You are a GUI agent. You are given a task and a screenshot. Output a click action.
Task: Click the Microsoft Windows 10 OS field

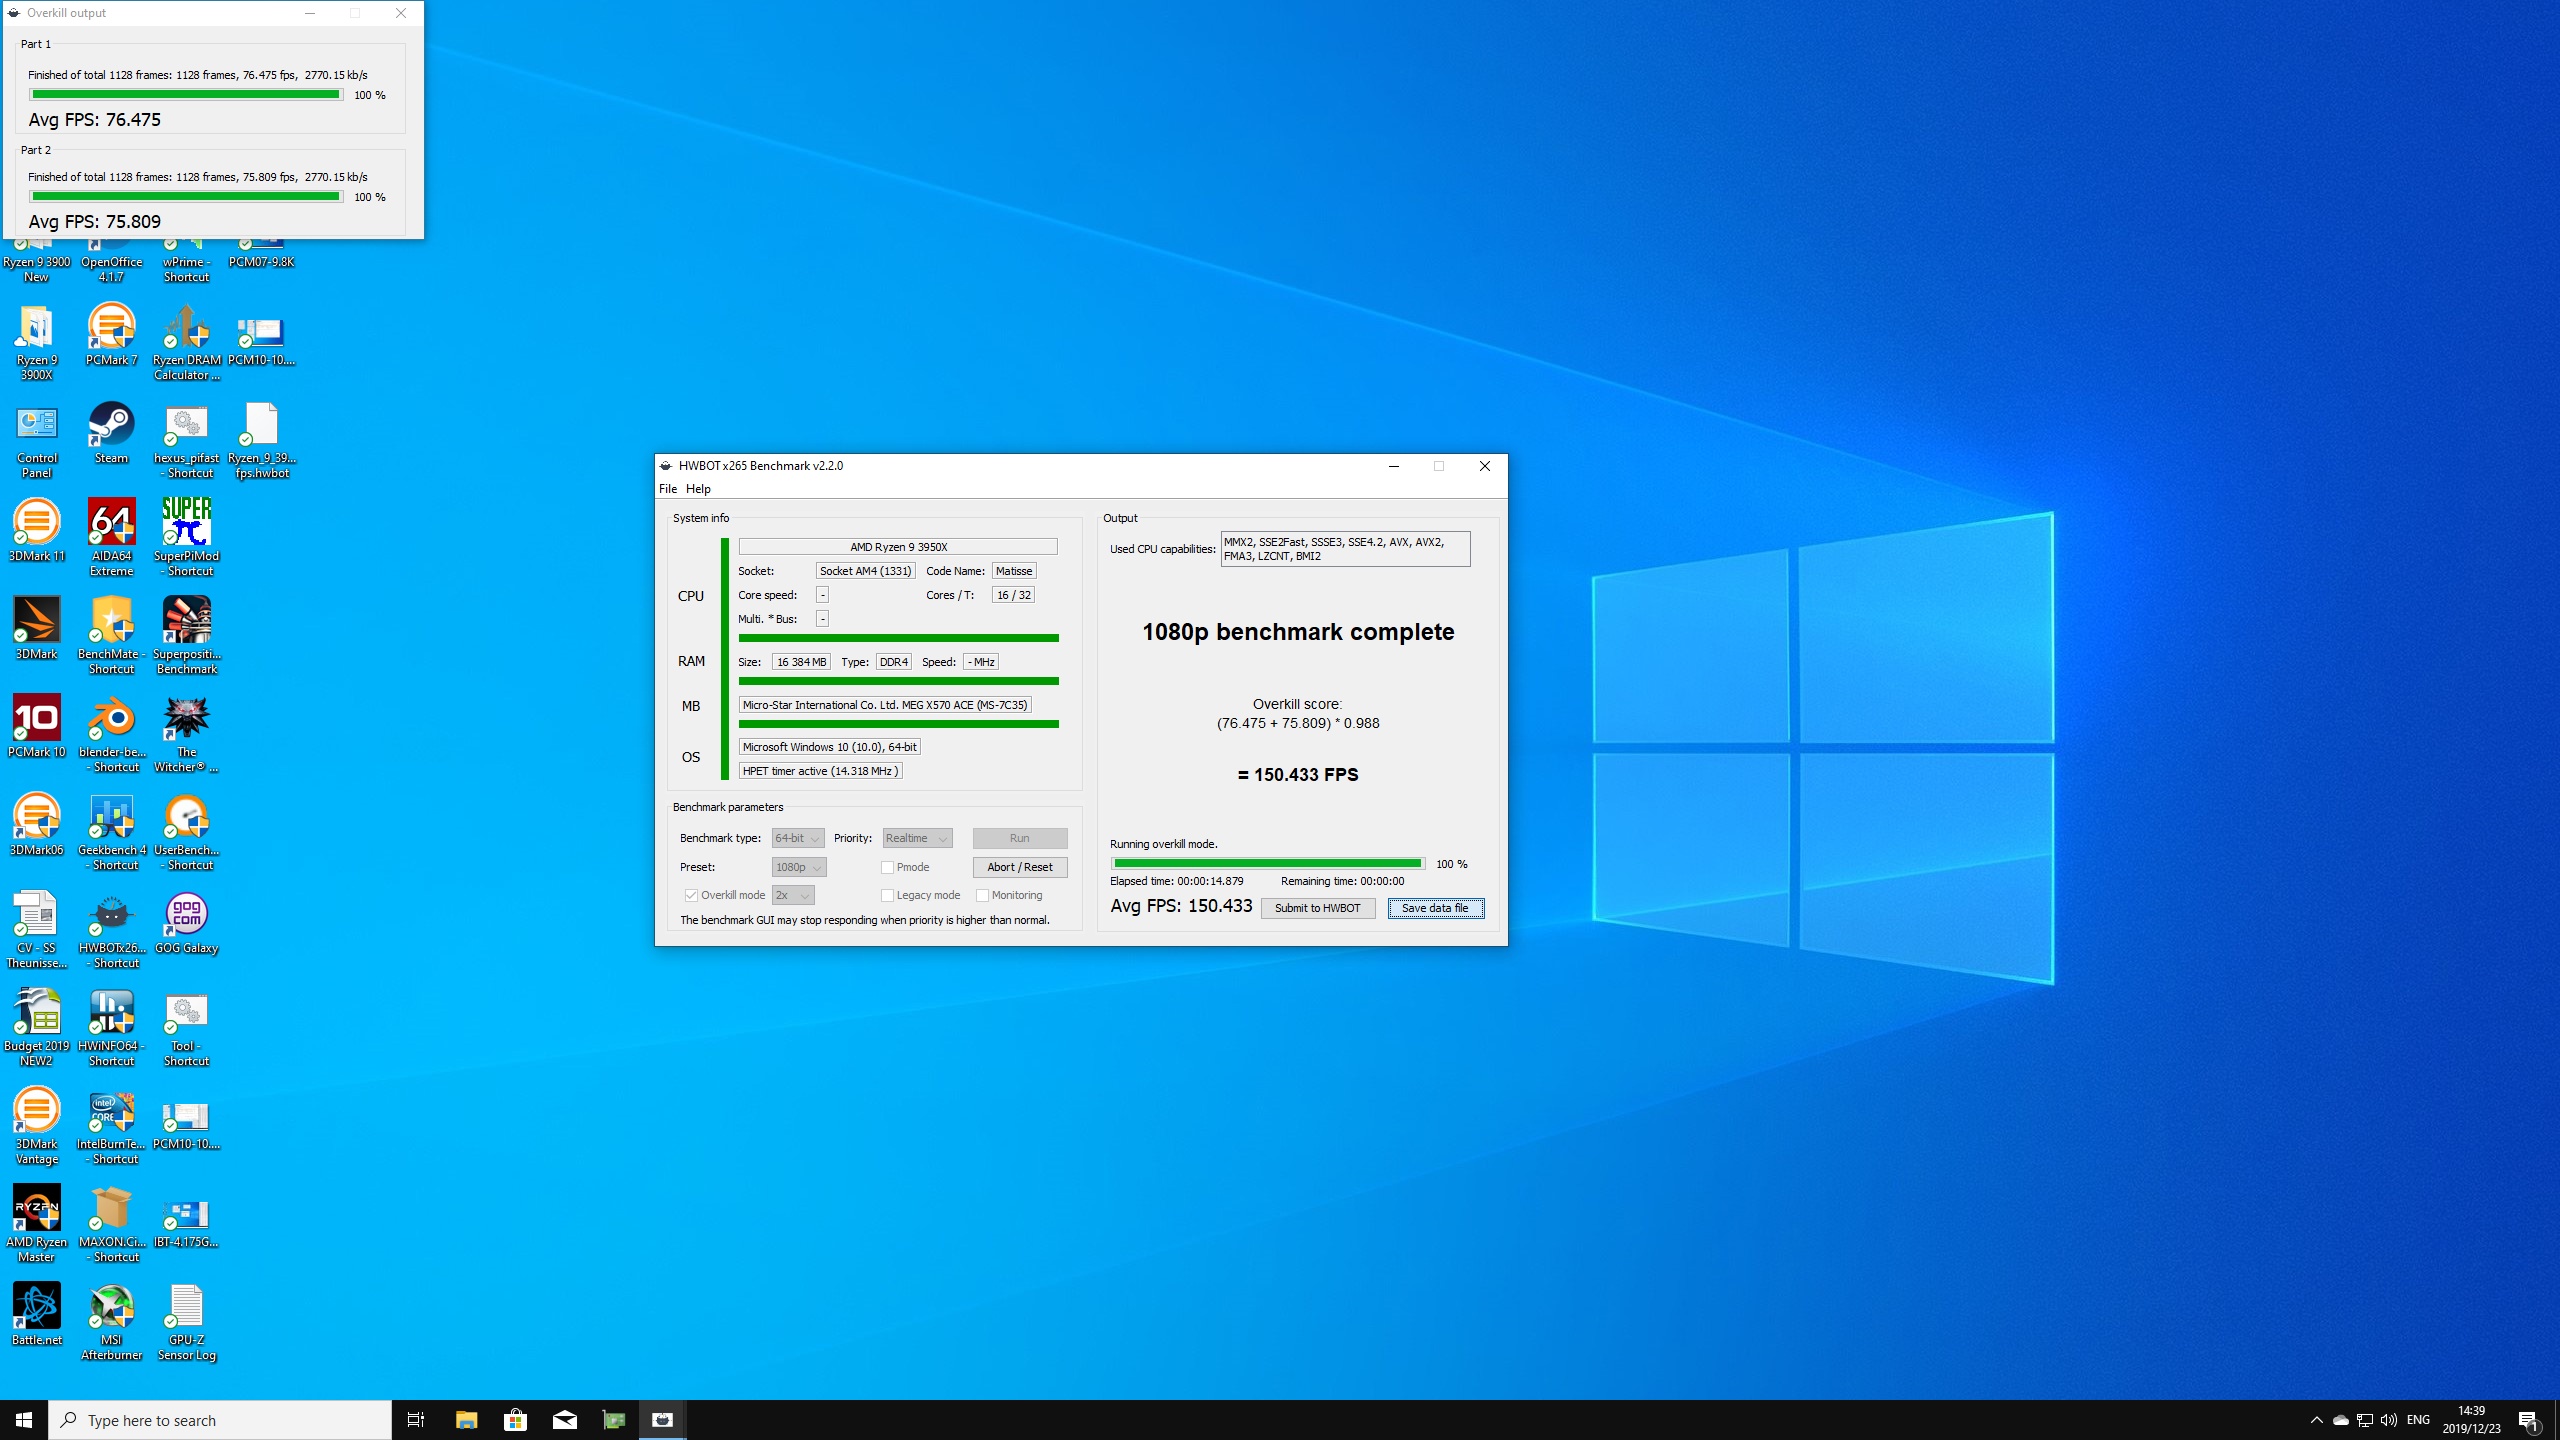click(829, 747)
